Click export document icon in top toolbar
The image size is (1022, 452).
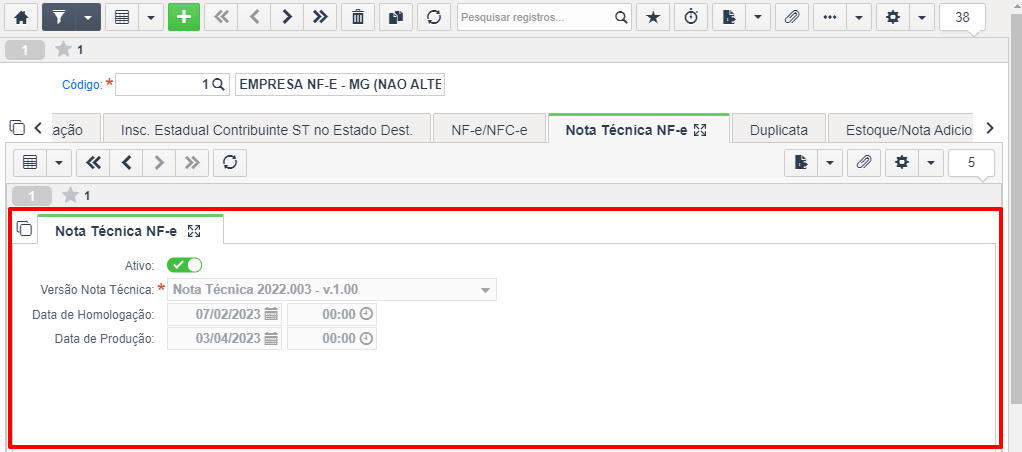(728, 18)
